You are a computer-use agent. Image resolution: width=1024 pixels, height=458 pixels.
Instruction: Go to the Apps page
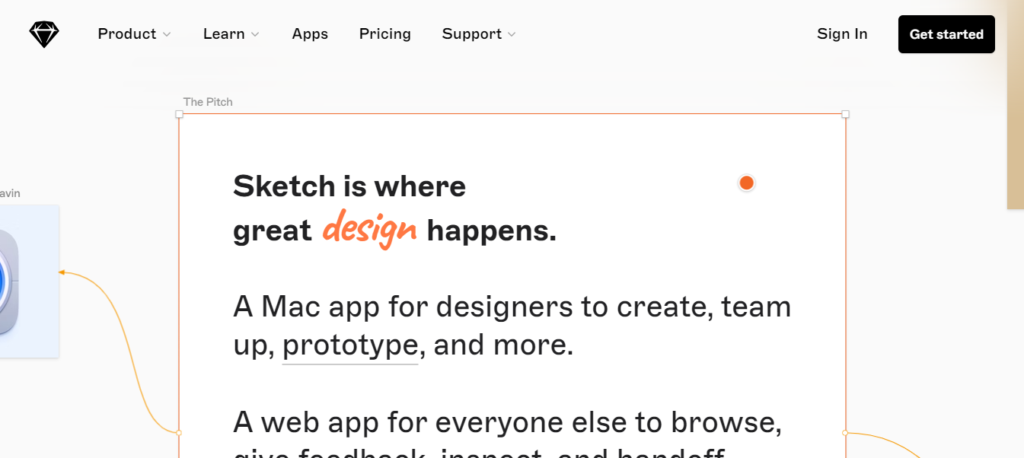pos(310,34)
